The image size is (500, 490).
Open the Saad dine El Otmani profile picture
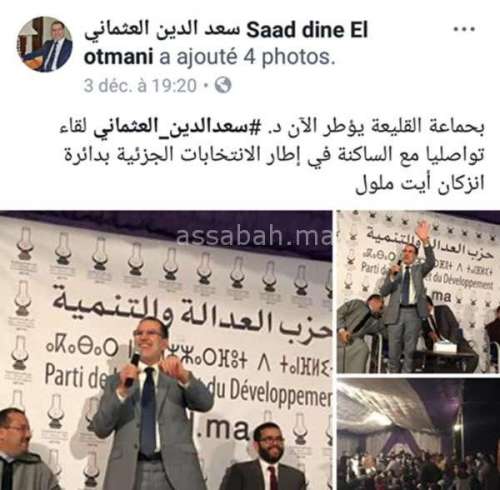point(45,44)
